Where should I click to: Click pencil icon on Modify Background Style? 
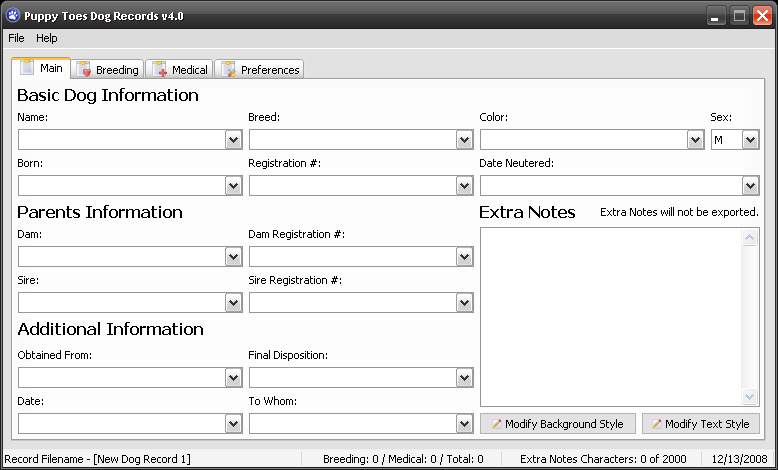coord(497,424)
